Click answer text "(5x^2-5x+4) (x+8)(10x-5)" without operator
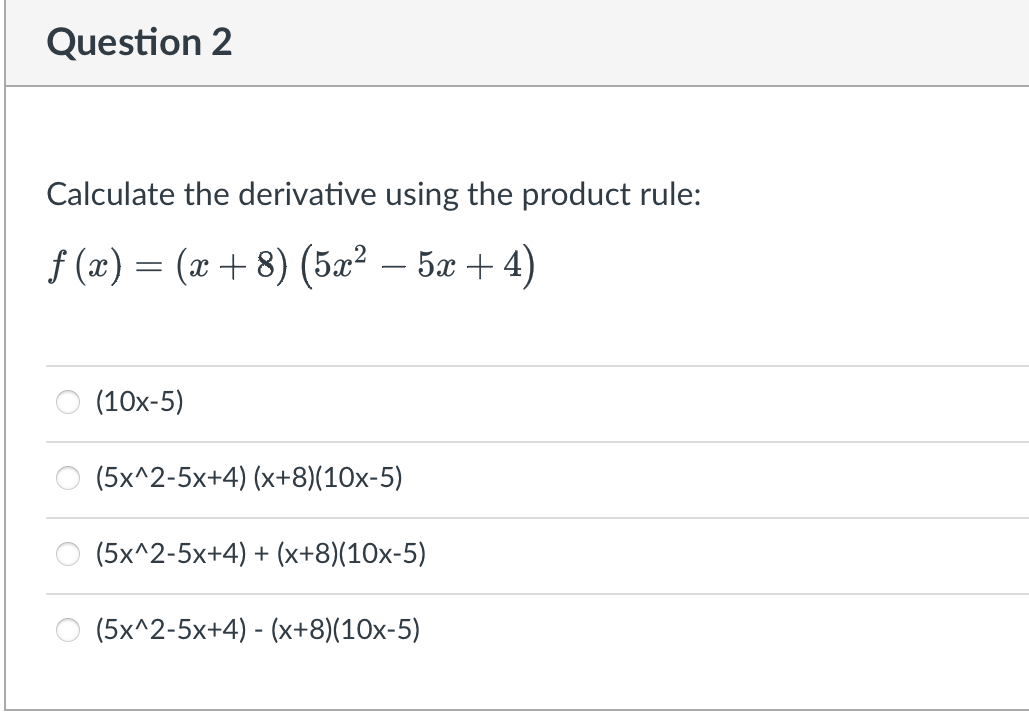1029x716 pixels. pyautogui.click(x=248, y=479)
